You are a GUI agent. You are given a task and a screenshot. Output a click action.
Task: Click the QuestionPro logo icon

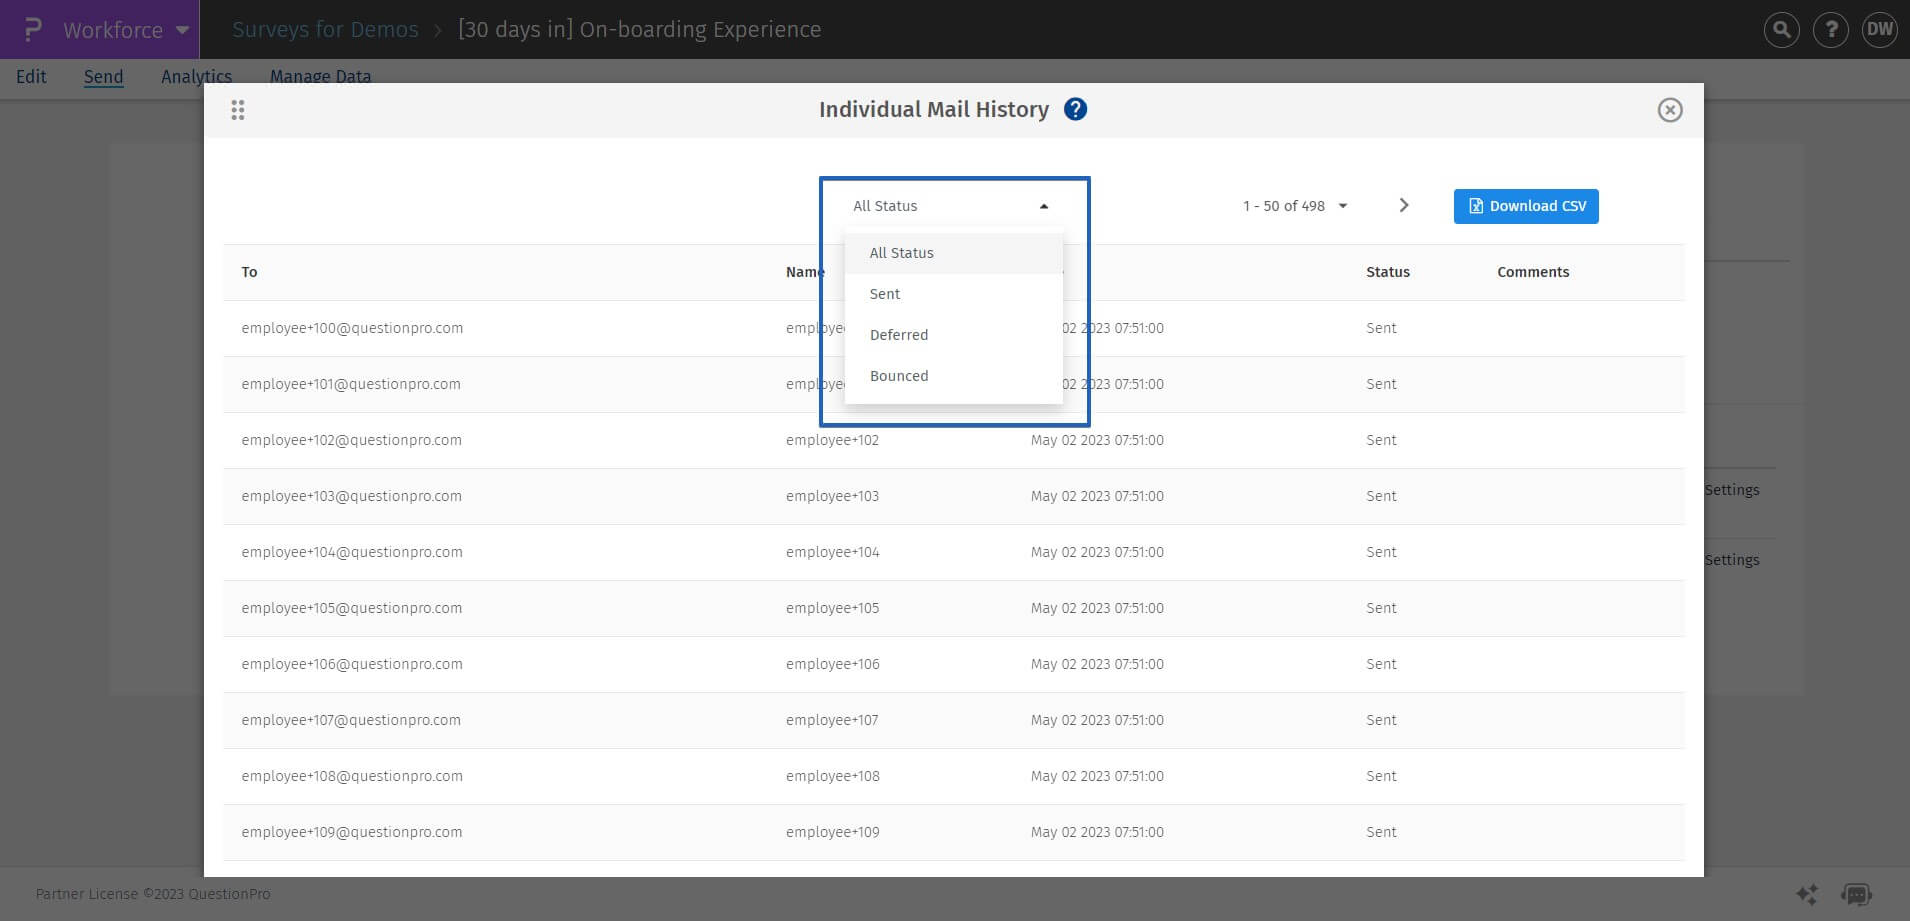click(32, 29)
